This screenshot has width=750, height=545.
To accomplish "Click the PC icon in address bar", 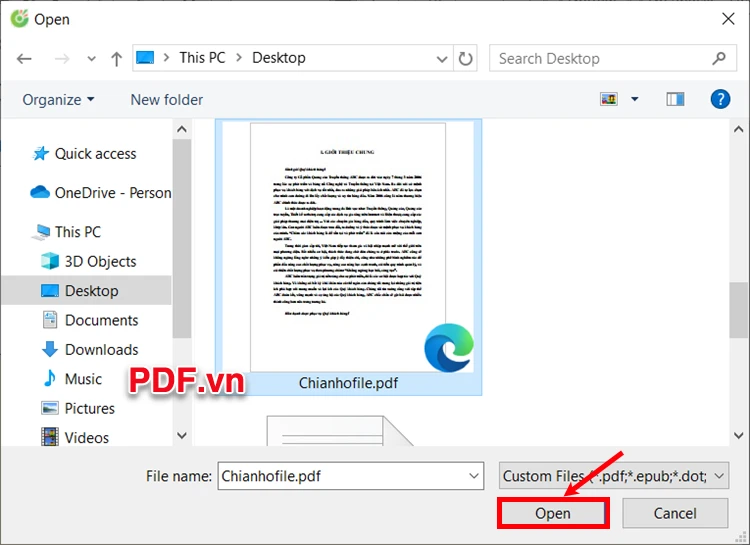I will click(144, 57).
